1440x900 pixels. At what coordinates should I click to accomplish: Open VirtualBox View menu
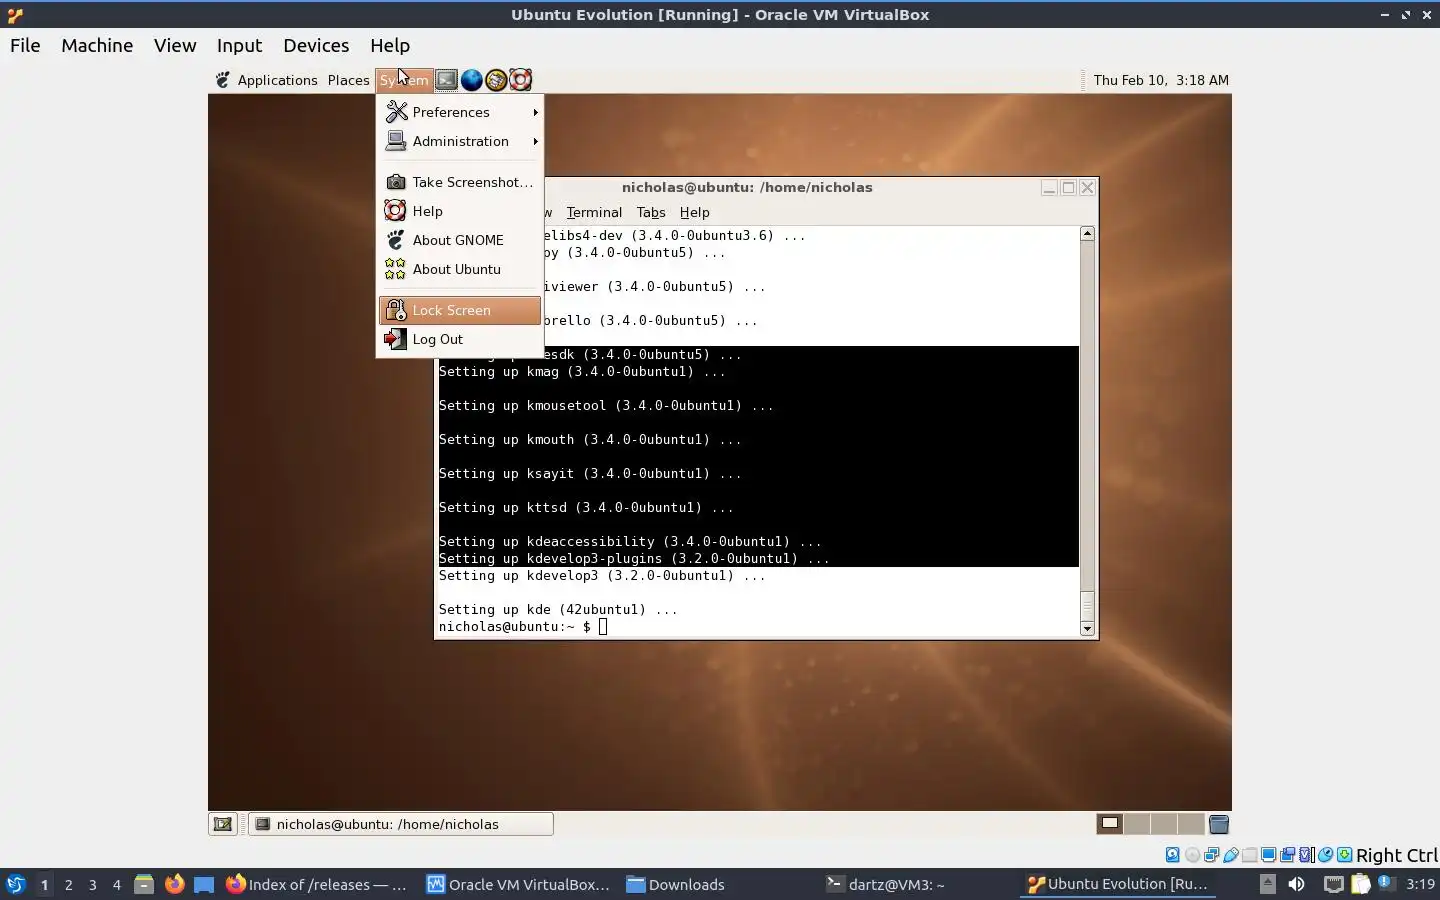tap(175, 45)
